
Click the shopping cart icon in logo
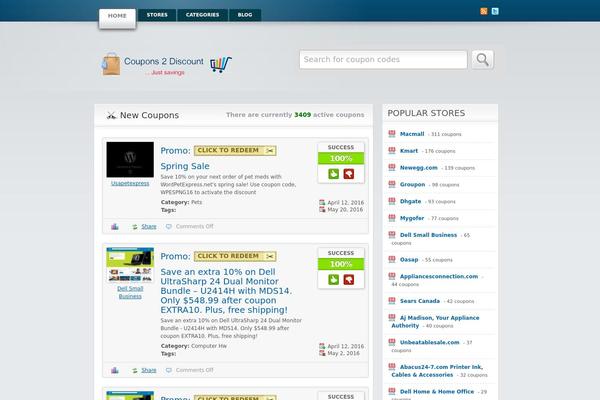click(x=221, y=64)
